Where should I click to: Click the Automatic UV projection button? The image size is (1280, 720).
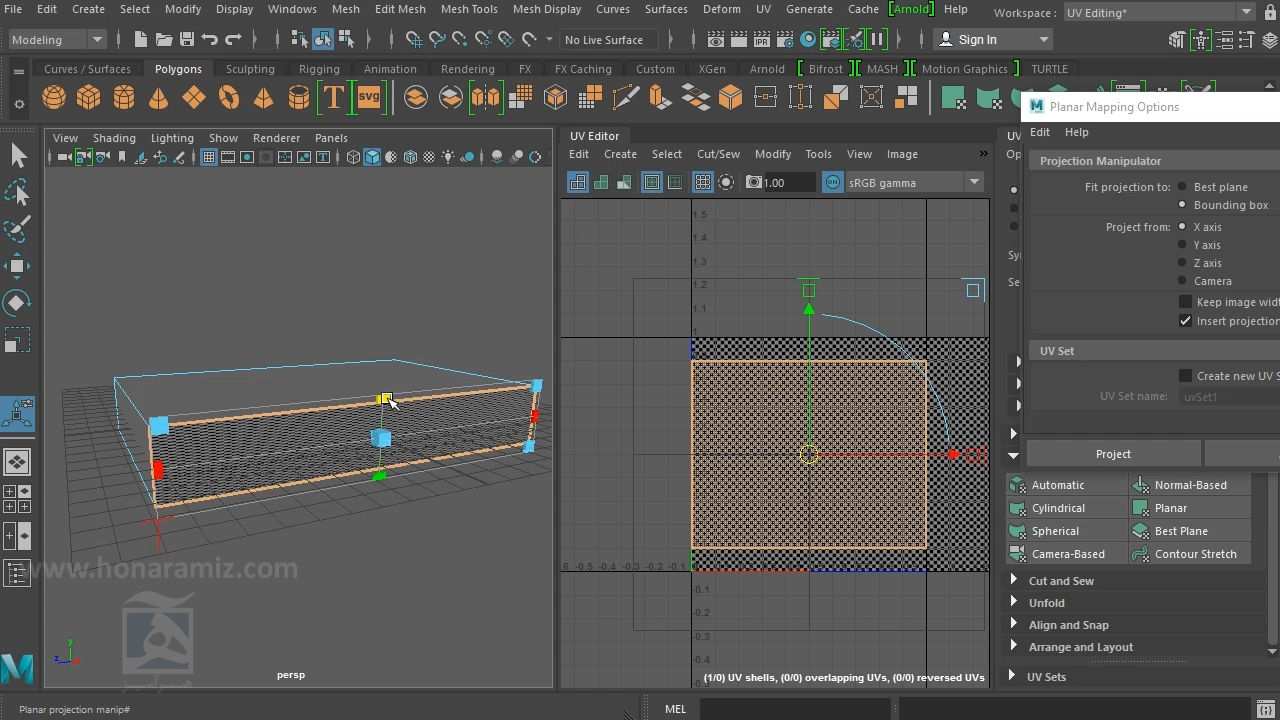(1067, 485)
